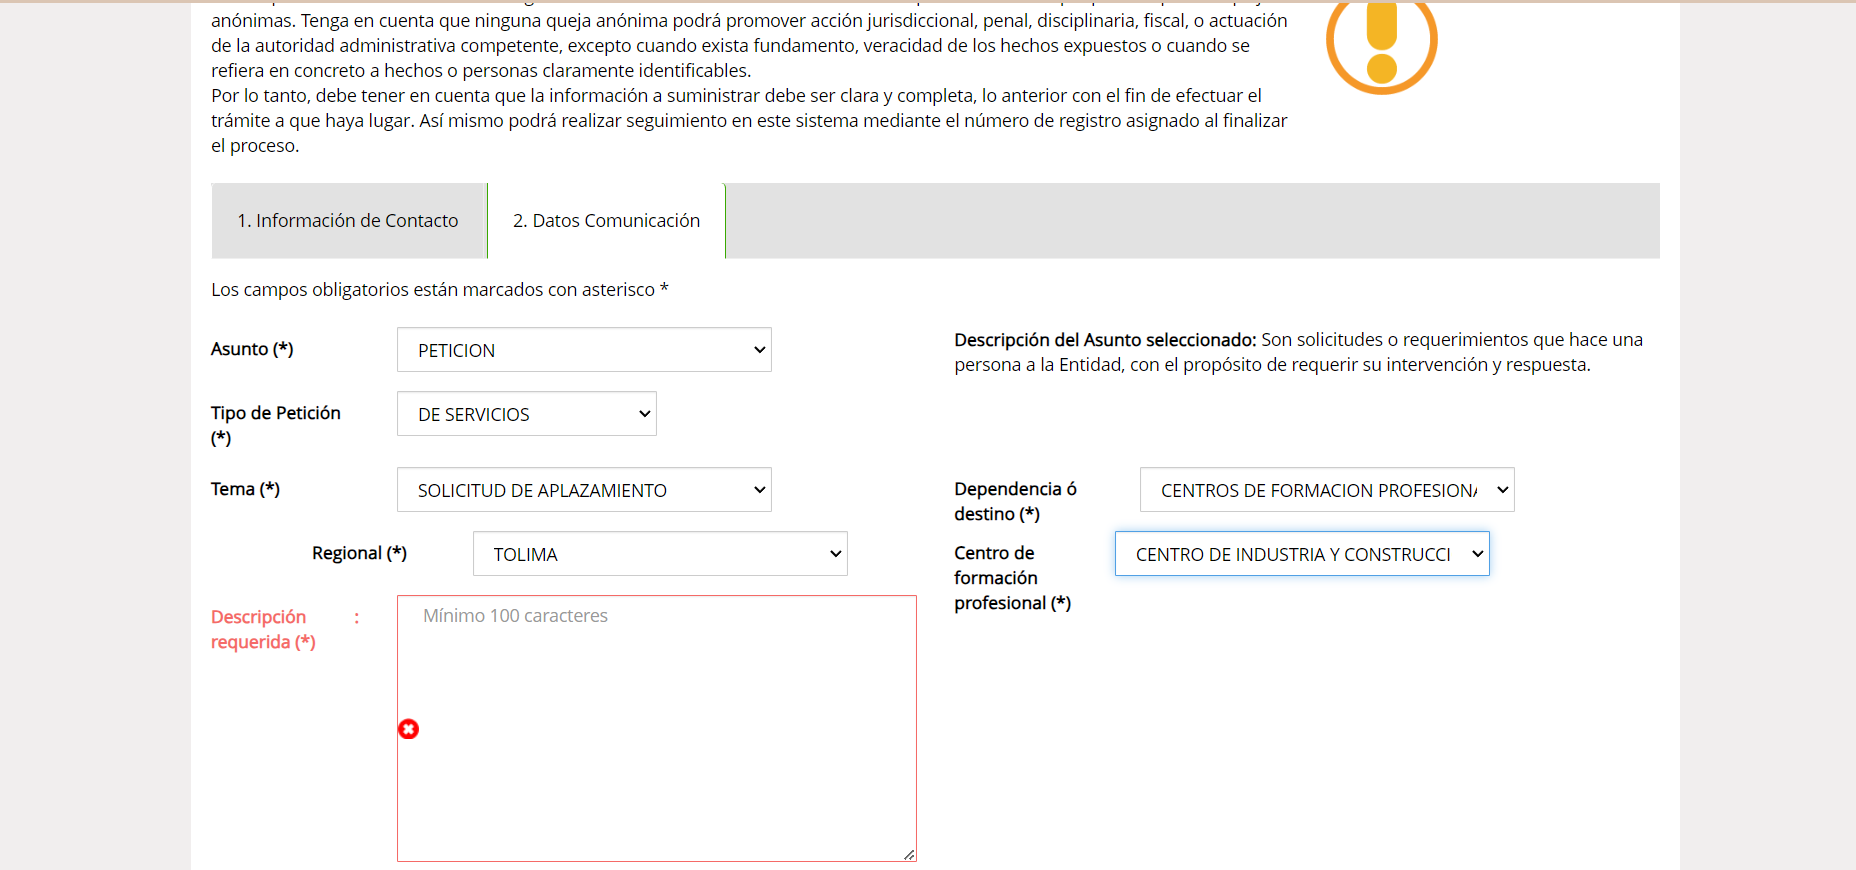
Task: Click the 'Tipo de Petición (*)' label
Action: coord(276,425)
